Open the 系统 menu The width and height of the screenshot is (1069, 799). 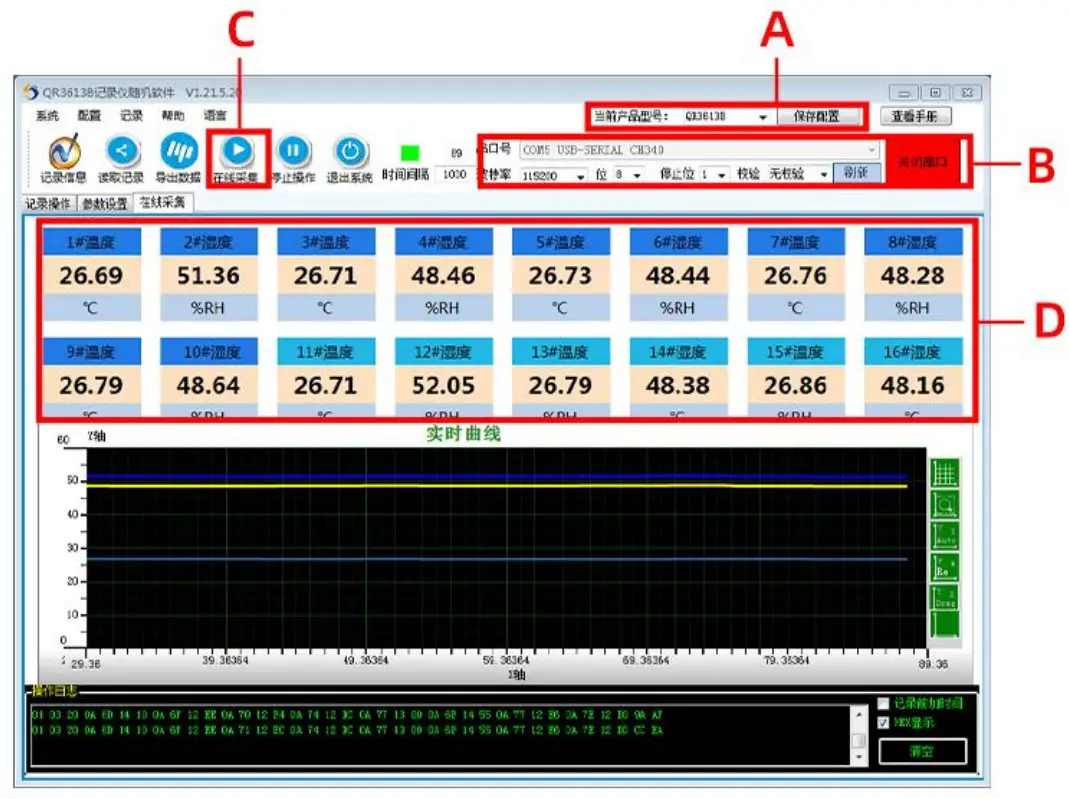pos(47,115)
